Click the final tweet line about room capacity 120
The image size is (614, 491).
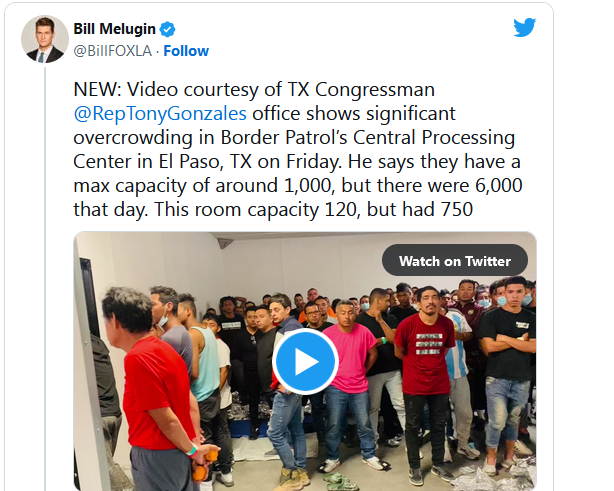click(273, 209)
